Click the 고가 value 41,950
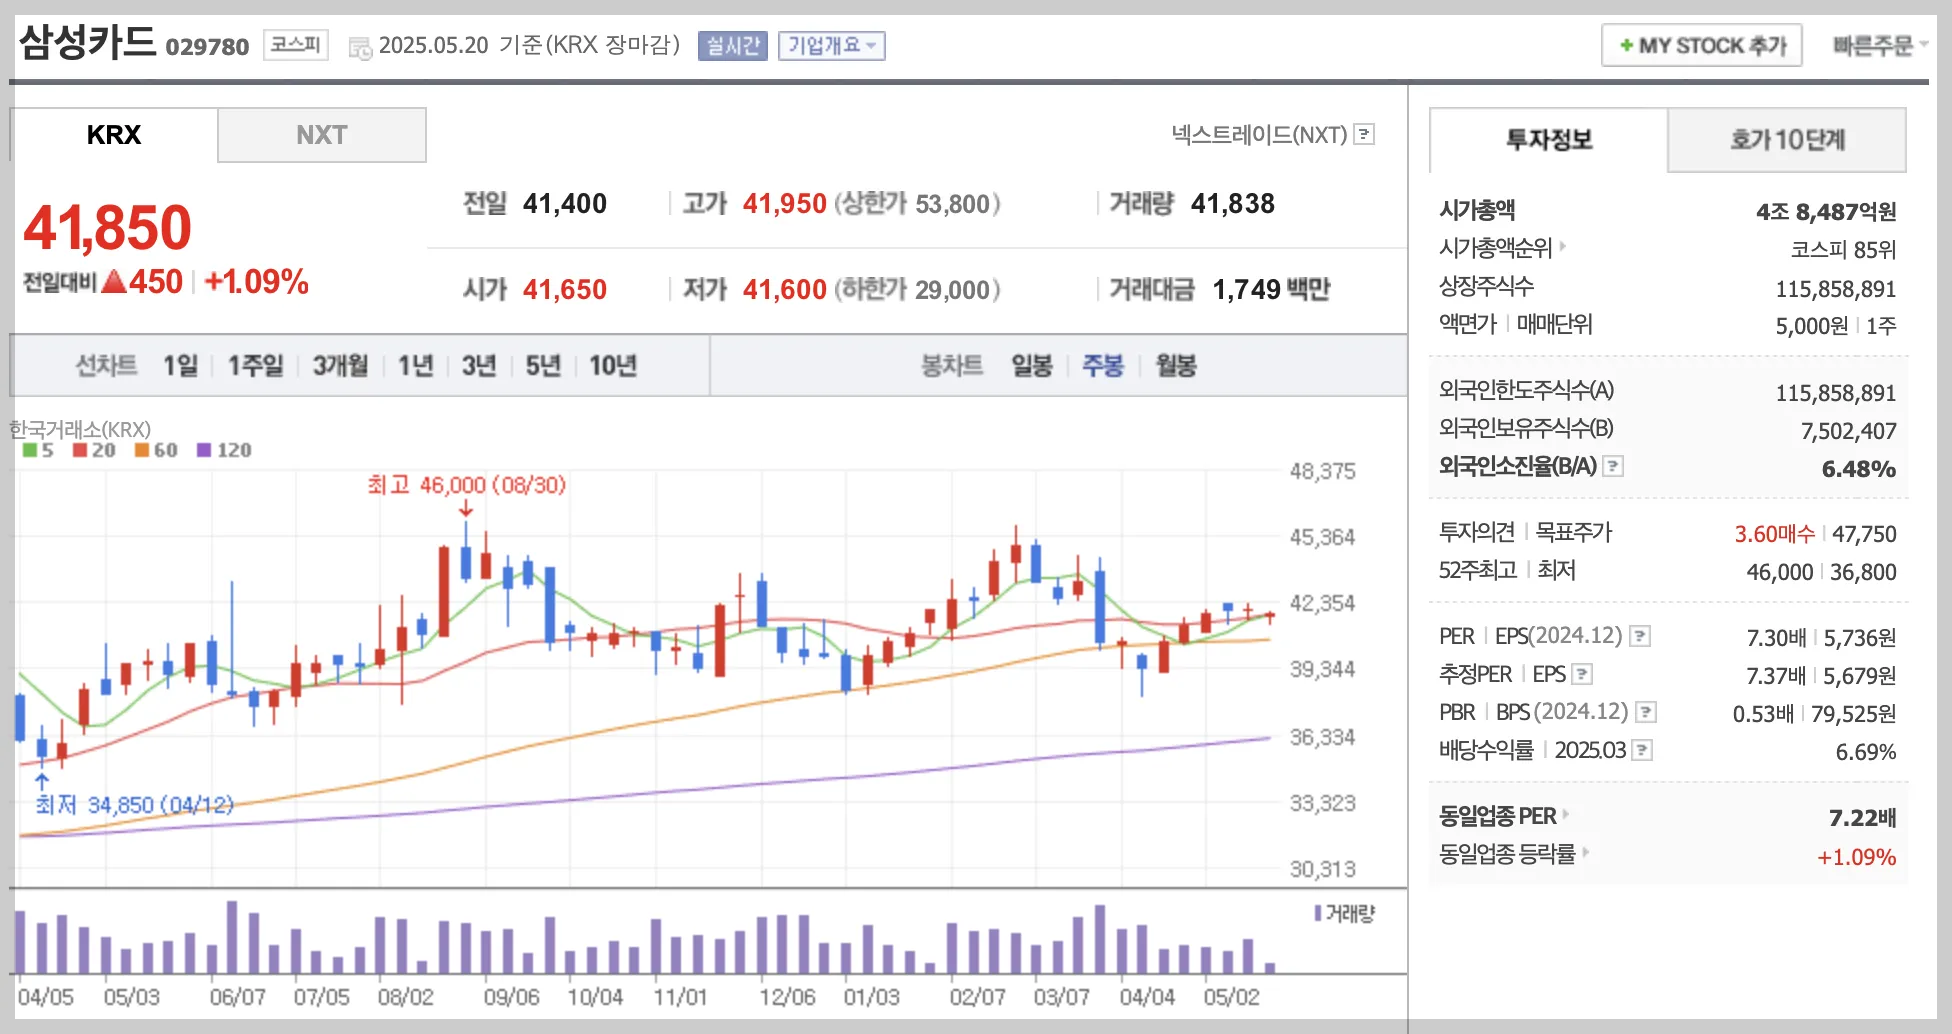The width and height of the screenshot is (1952, 1034). click(785, 204)
